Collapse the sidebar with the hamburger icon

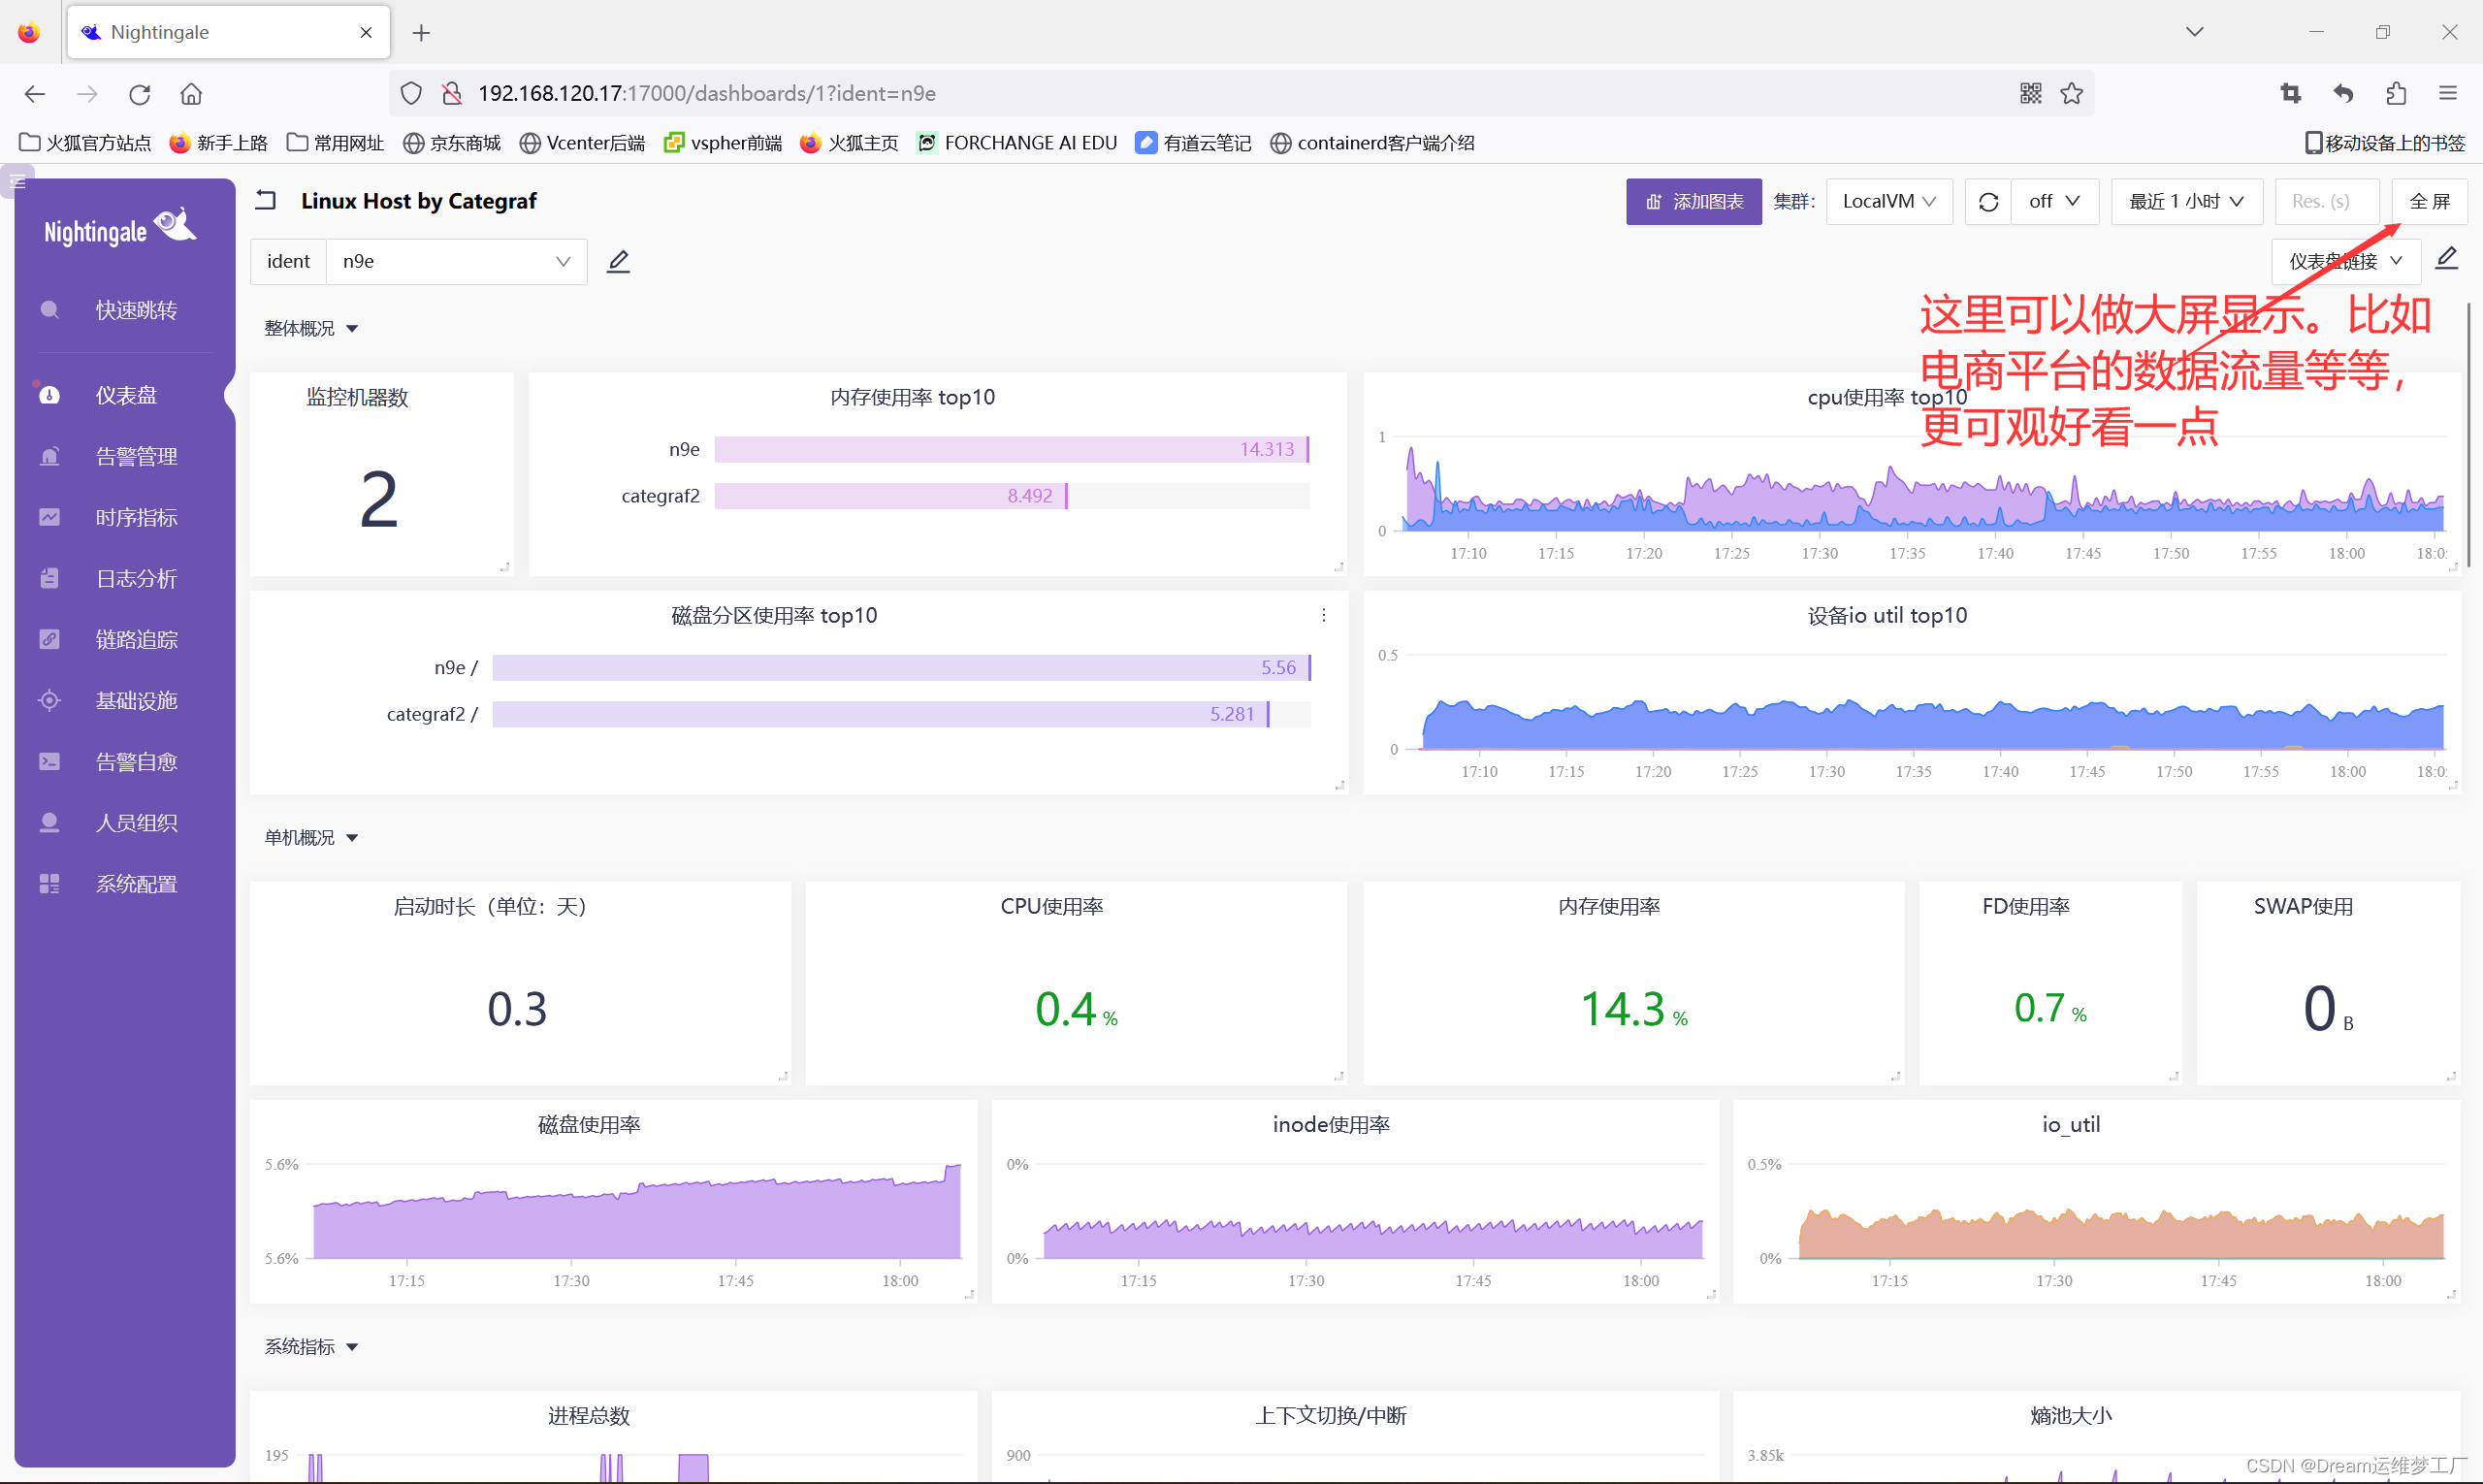point(17,181)
